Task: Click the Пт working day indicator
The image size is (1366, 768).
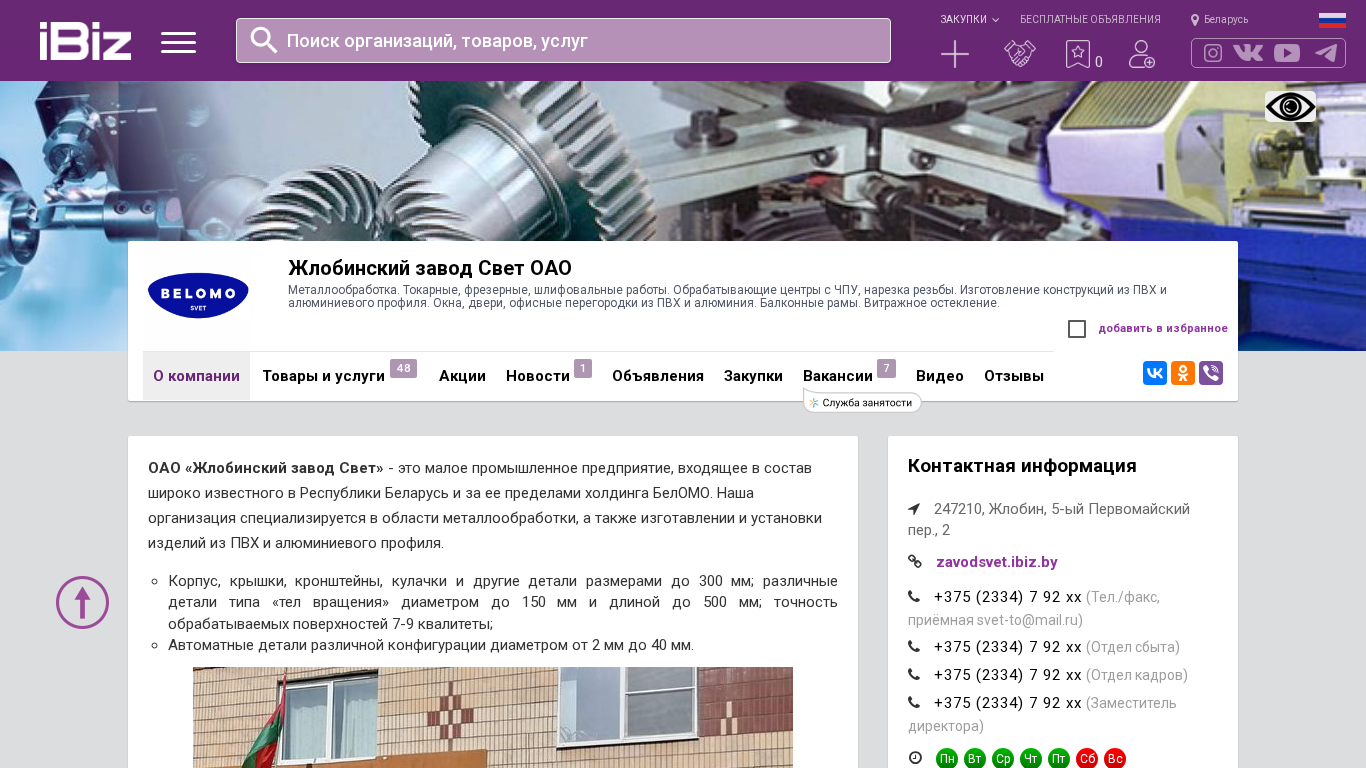Action: [1059, 759]
